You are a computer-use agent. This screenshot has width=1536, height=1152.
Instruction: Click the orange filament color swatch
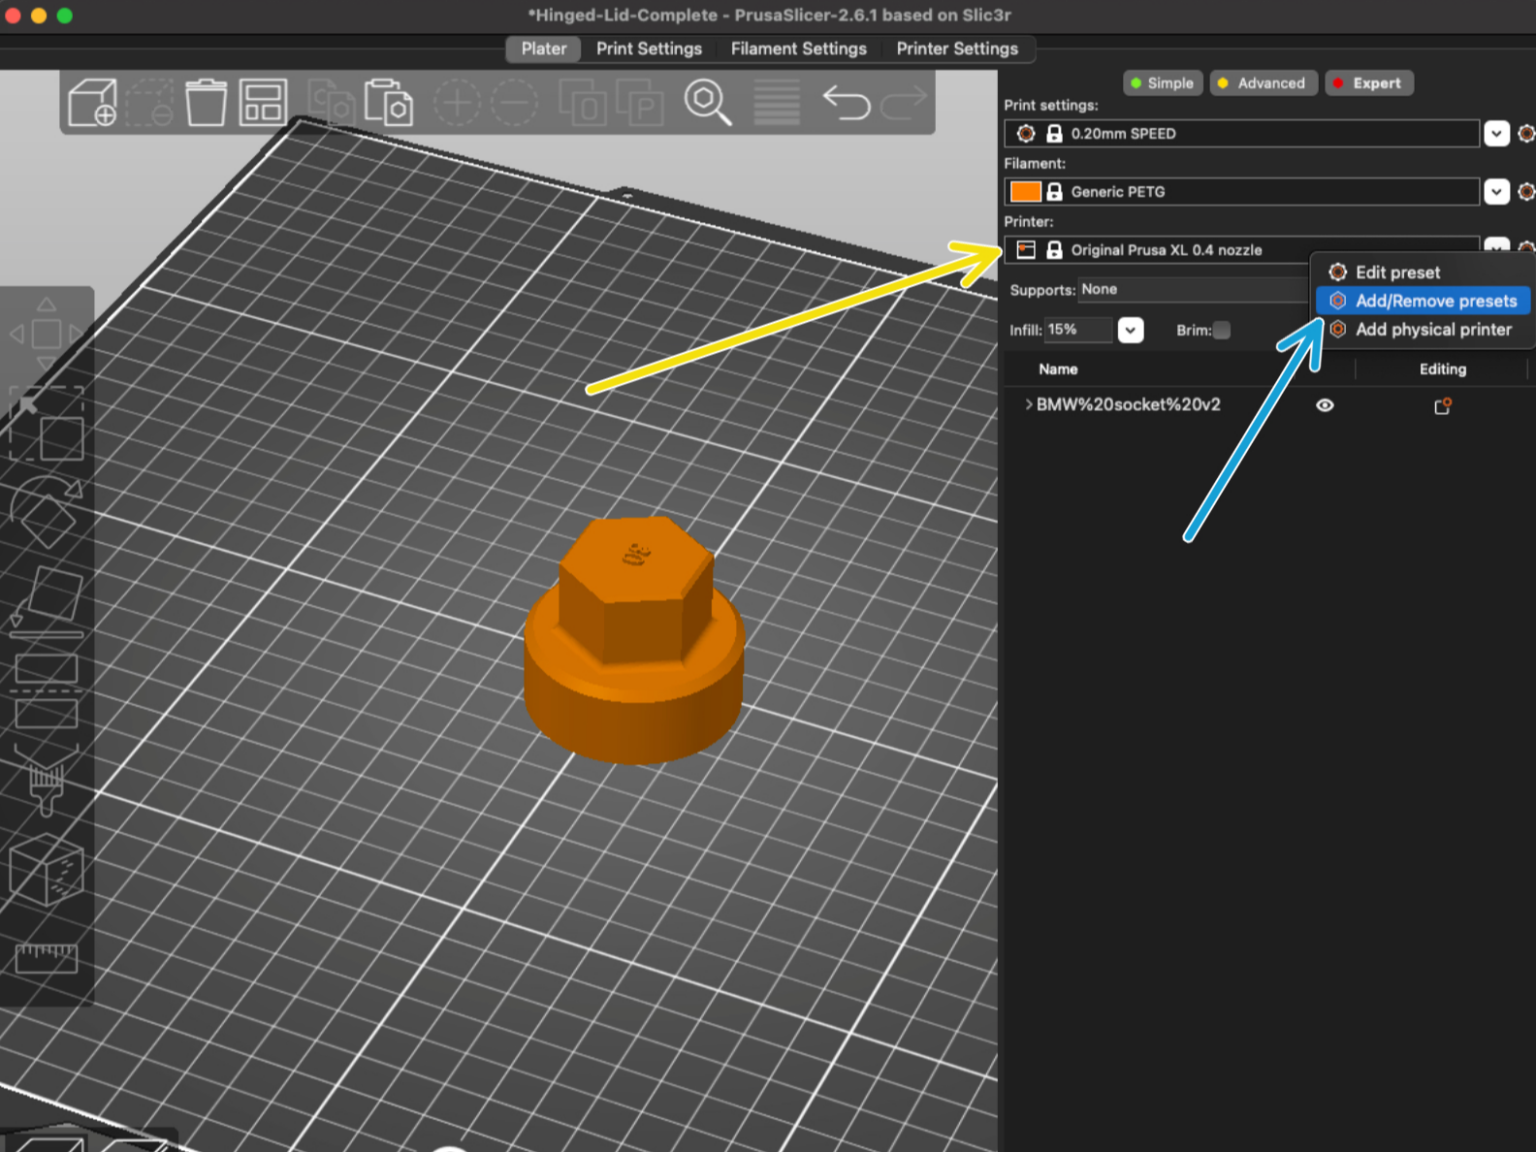(x=1025, y=191)
